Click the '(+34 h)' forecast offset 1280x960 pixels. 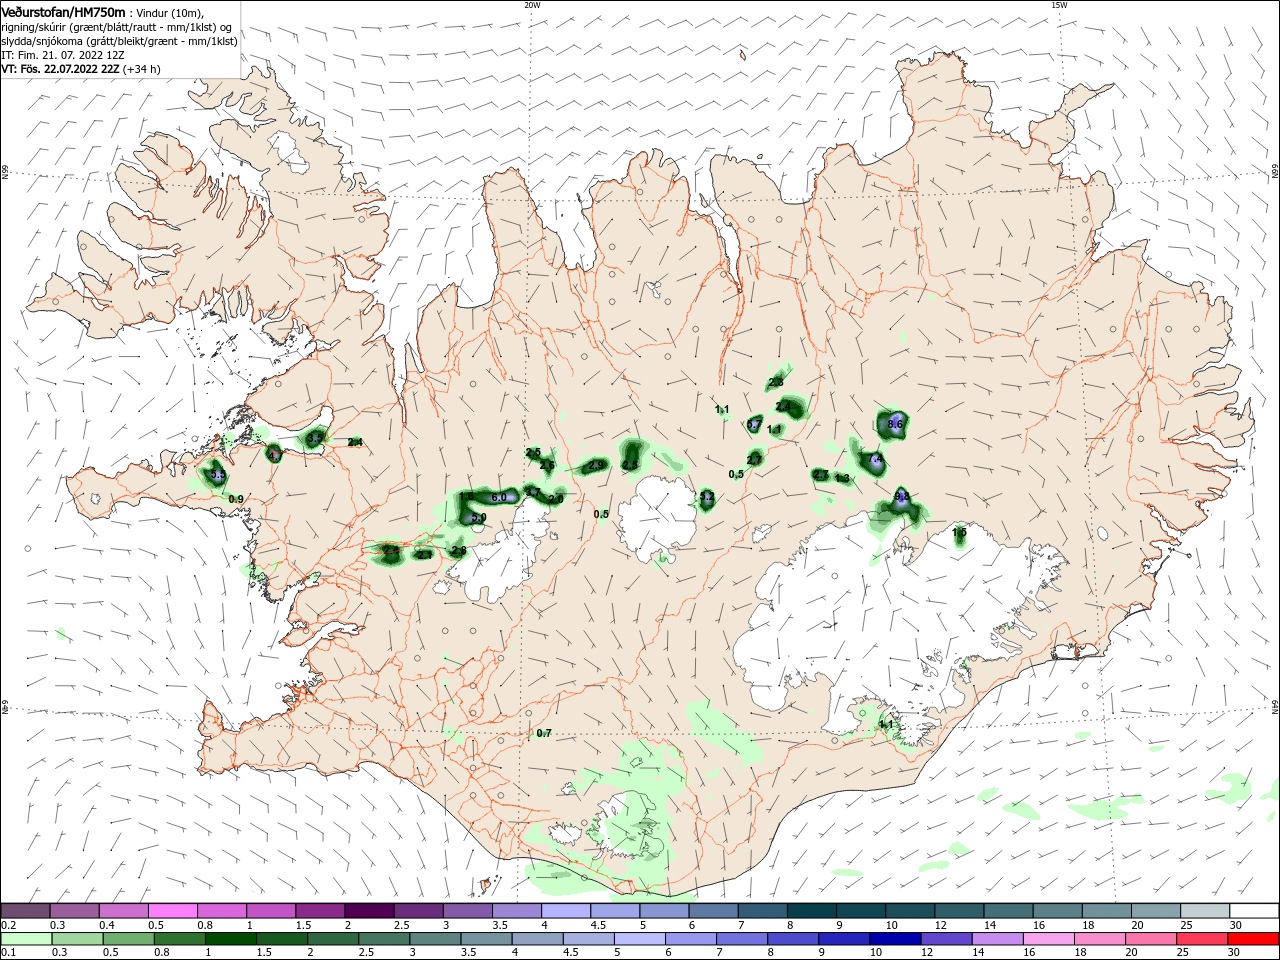pos(143,69)
